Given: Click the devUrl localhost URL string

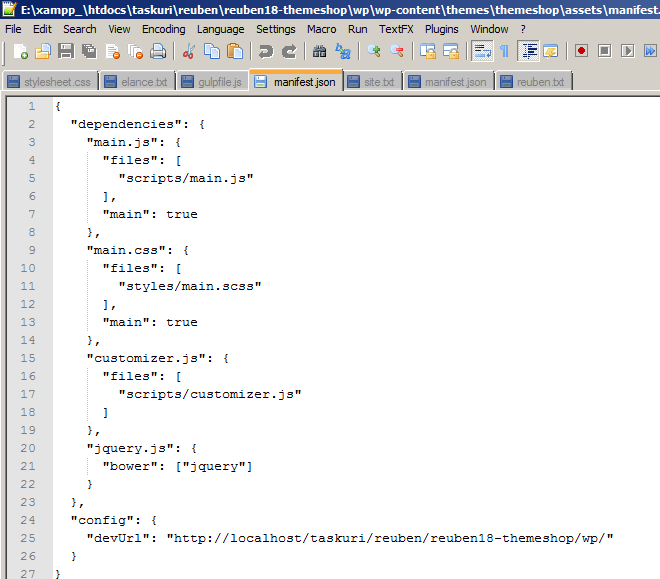Looking at the screenshot, I should [390, 538].
